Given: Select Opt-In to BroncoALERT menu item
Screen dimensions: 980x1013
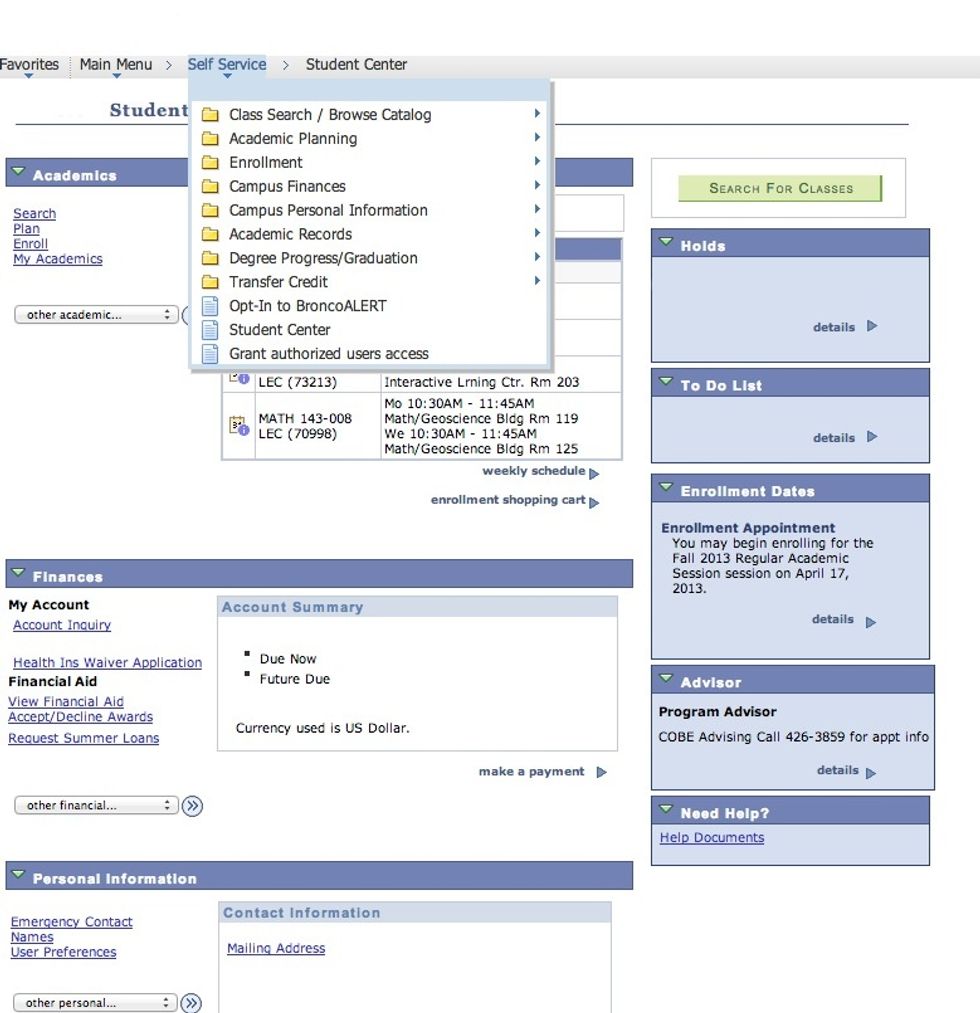Looking at the screenshot, I should click(307, 306).
